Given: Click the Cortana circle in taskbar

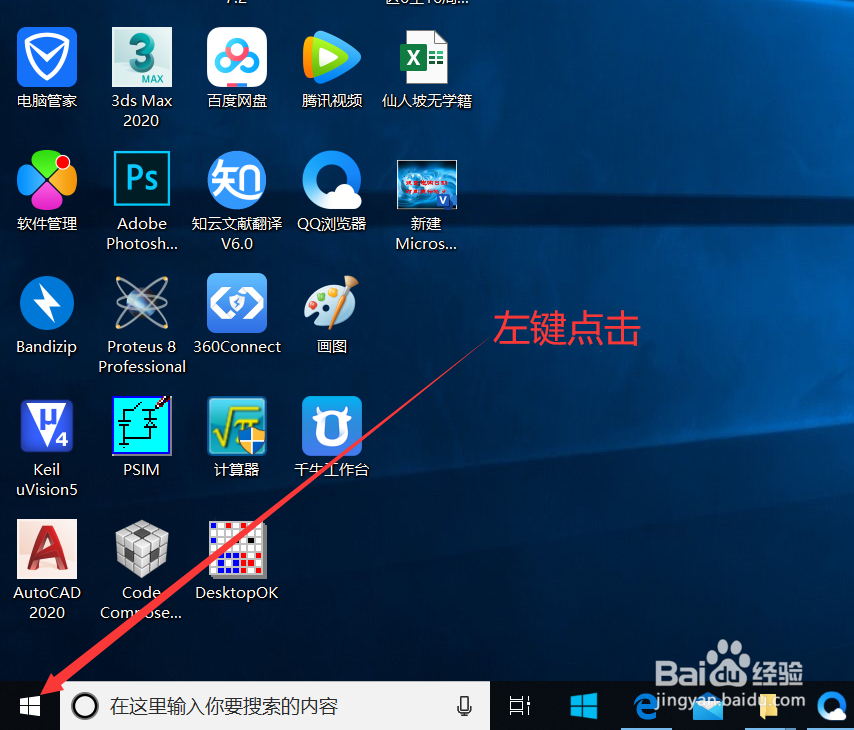Looking at the screenshot, I should tap(85, 706).
